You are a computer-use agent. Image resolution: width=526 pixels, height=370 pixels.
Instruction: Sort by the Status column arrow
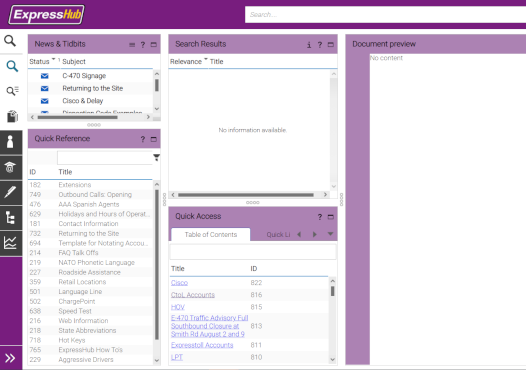coord(53,59)
